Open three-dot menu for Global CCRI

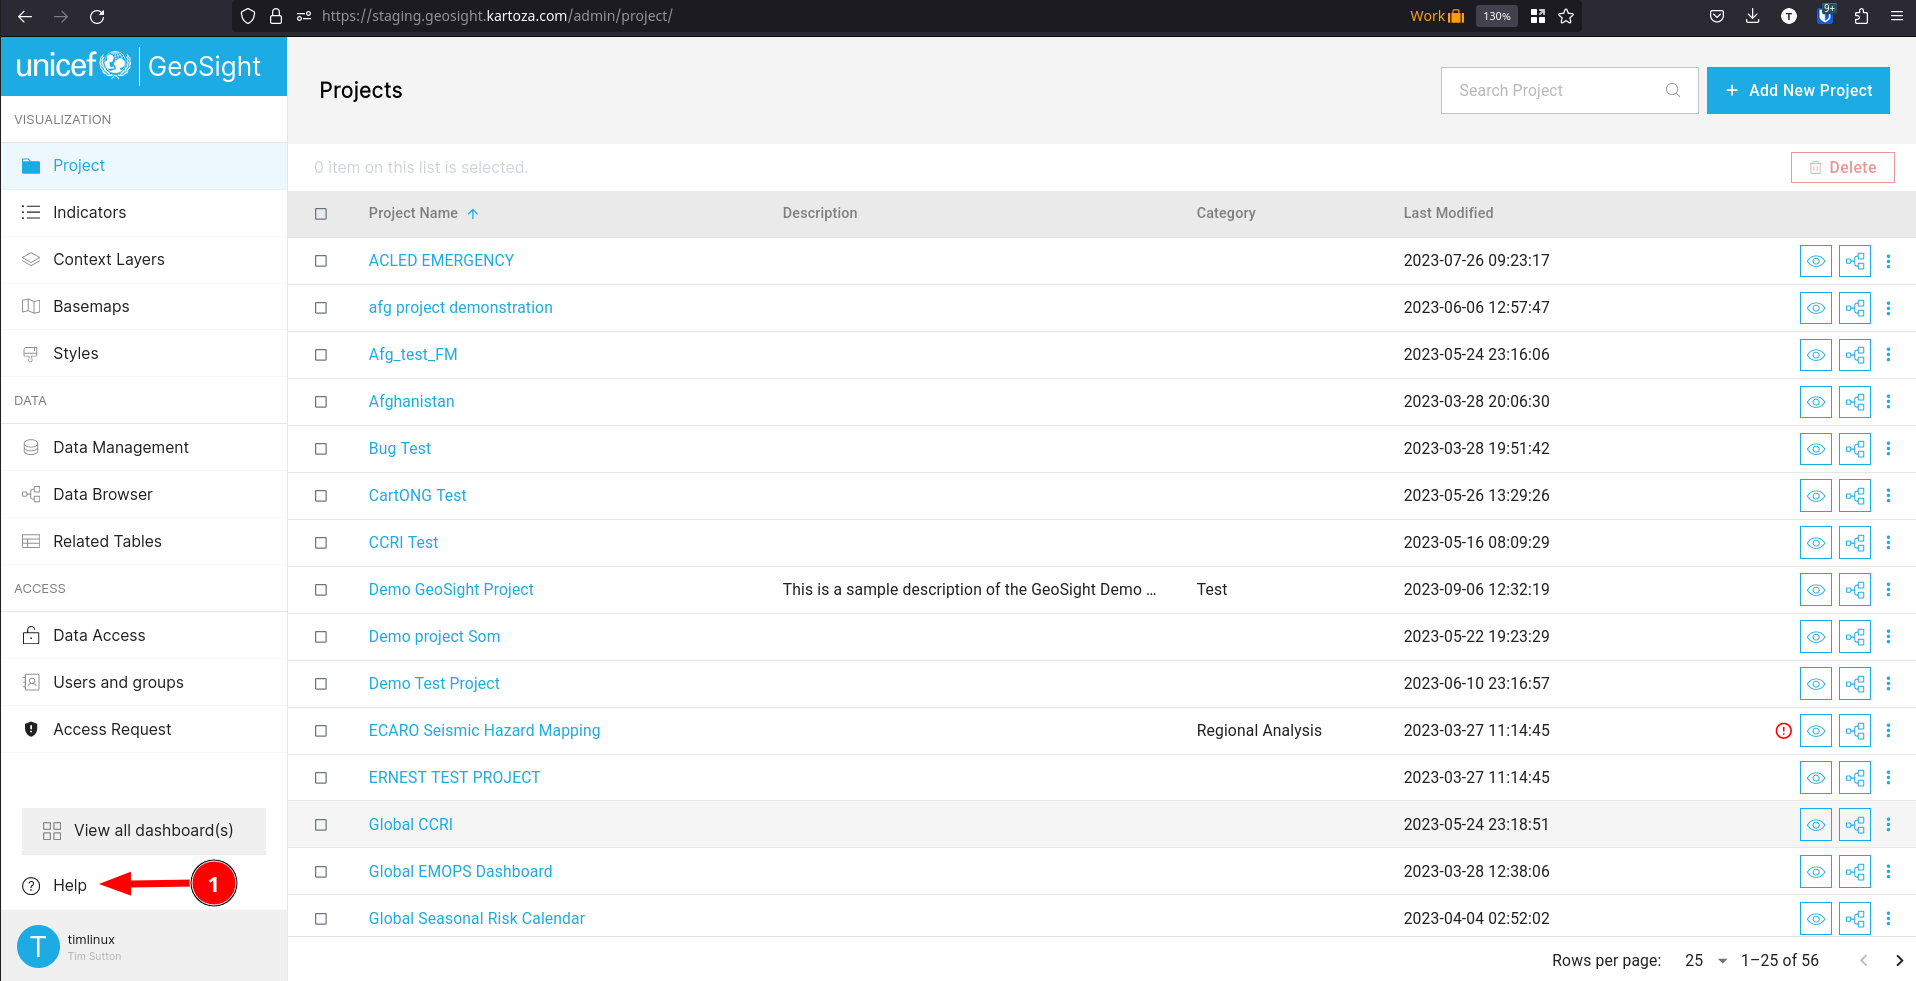(1888, 825)
